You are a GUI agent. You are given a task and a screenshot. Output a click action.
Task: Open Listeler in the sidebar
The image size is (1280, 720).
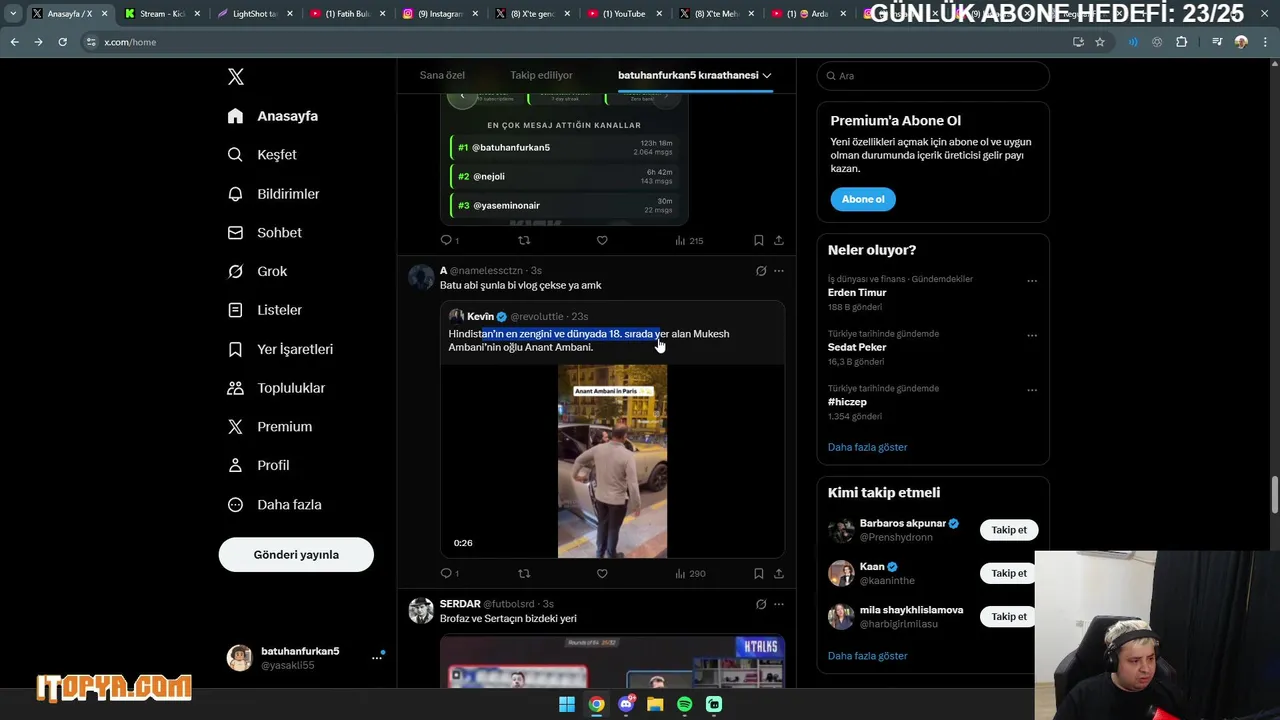[x=265, y=310]
